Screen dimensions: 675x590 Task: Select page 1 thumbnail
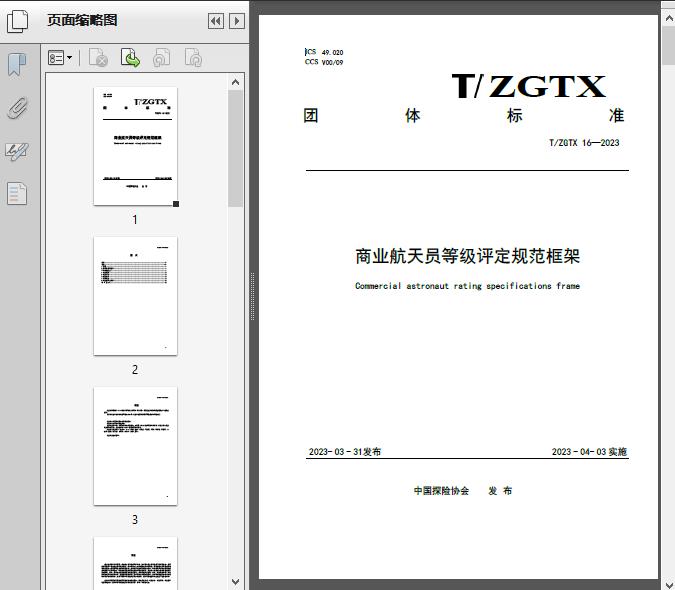coord(135,146)
